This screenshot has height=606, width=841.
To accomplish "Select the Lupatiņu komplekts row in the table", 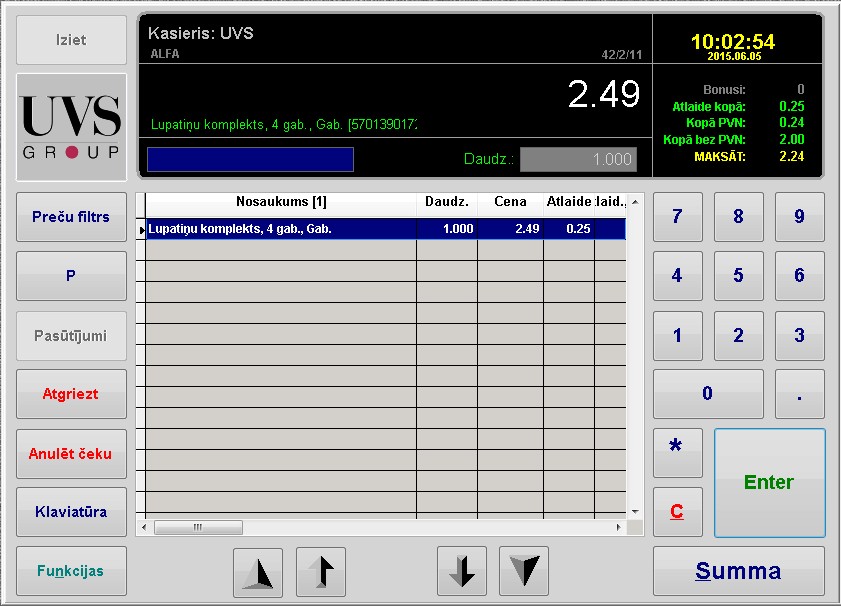I will point(386,229).
